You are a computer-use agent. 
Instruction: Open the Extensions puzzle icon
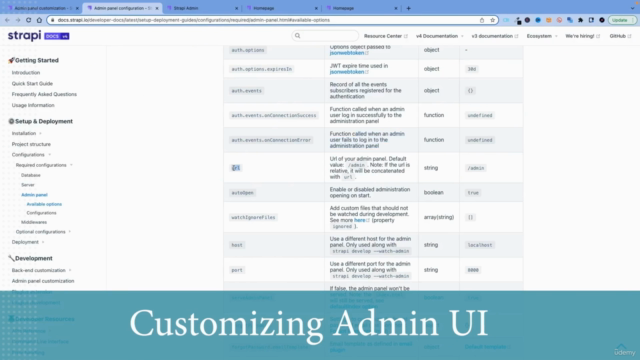click(580, 20)
